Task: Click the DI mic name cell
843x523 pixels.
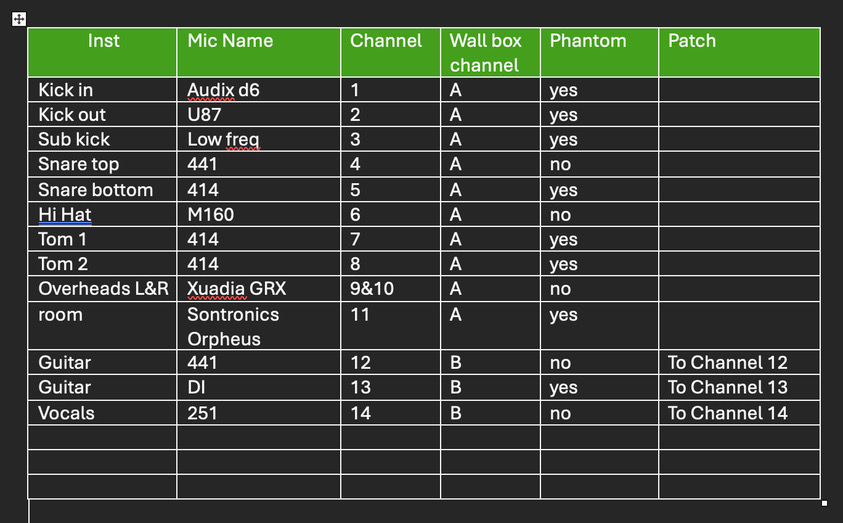Action: pyautogui.click(x=196, y=388)
